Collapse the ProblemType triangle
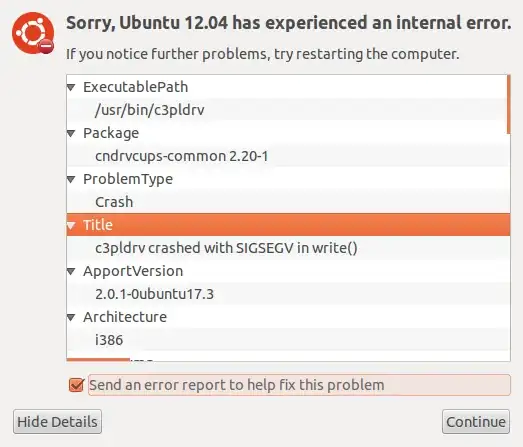 pos(71,179)
